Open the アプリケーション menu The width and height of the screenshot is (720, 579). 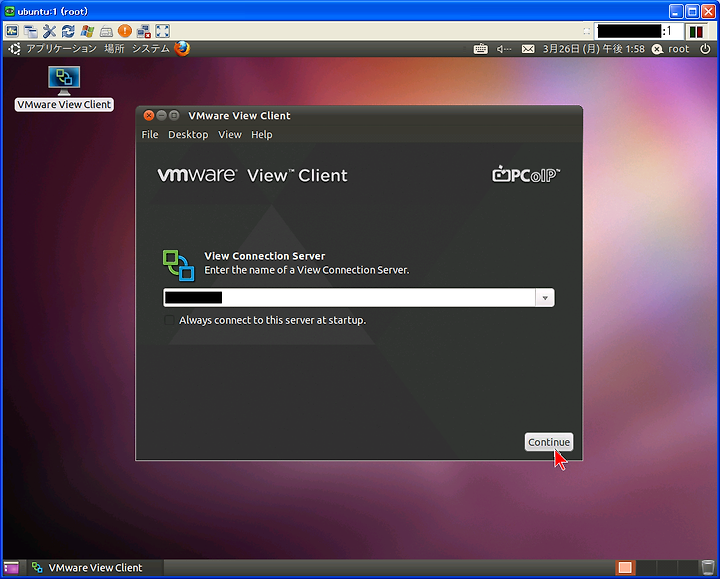tap(61, 49)
